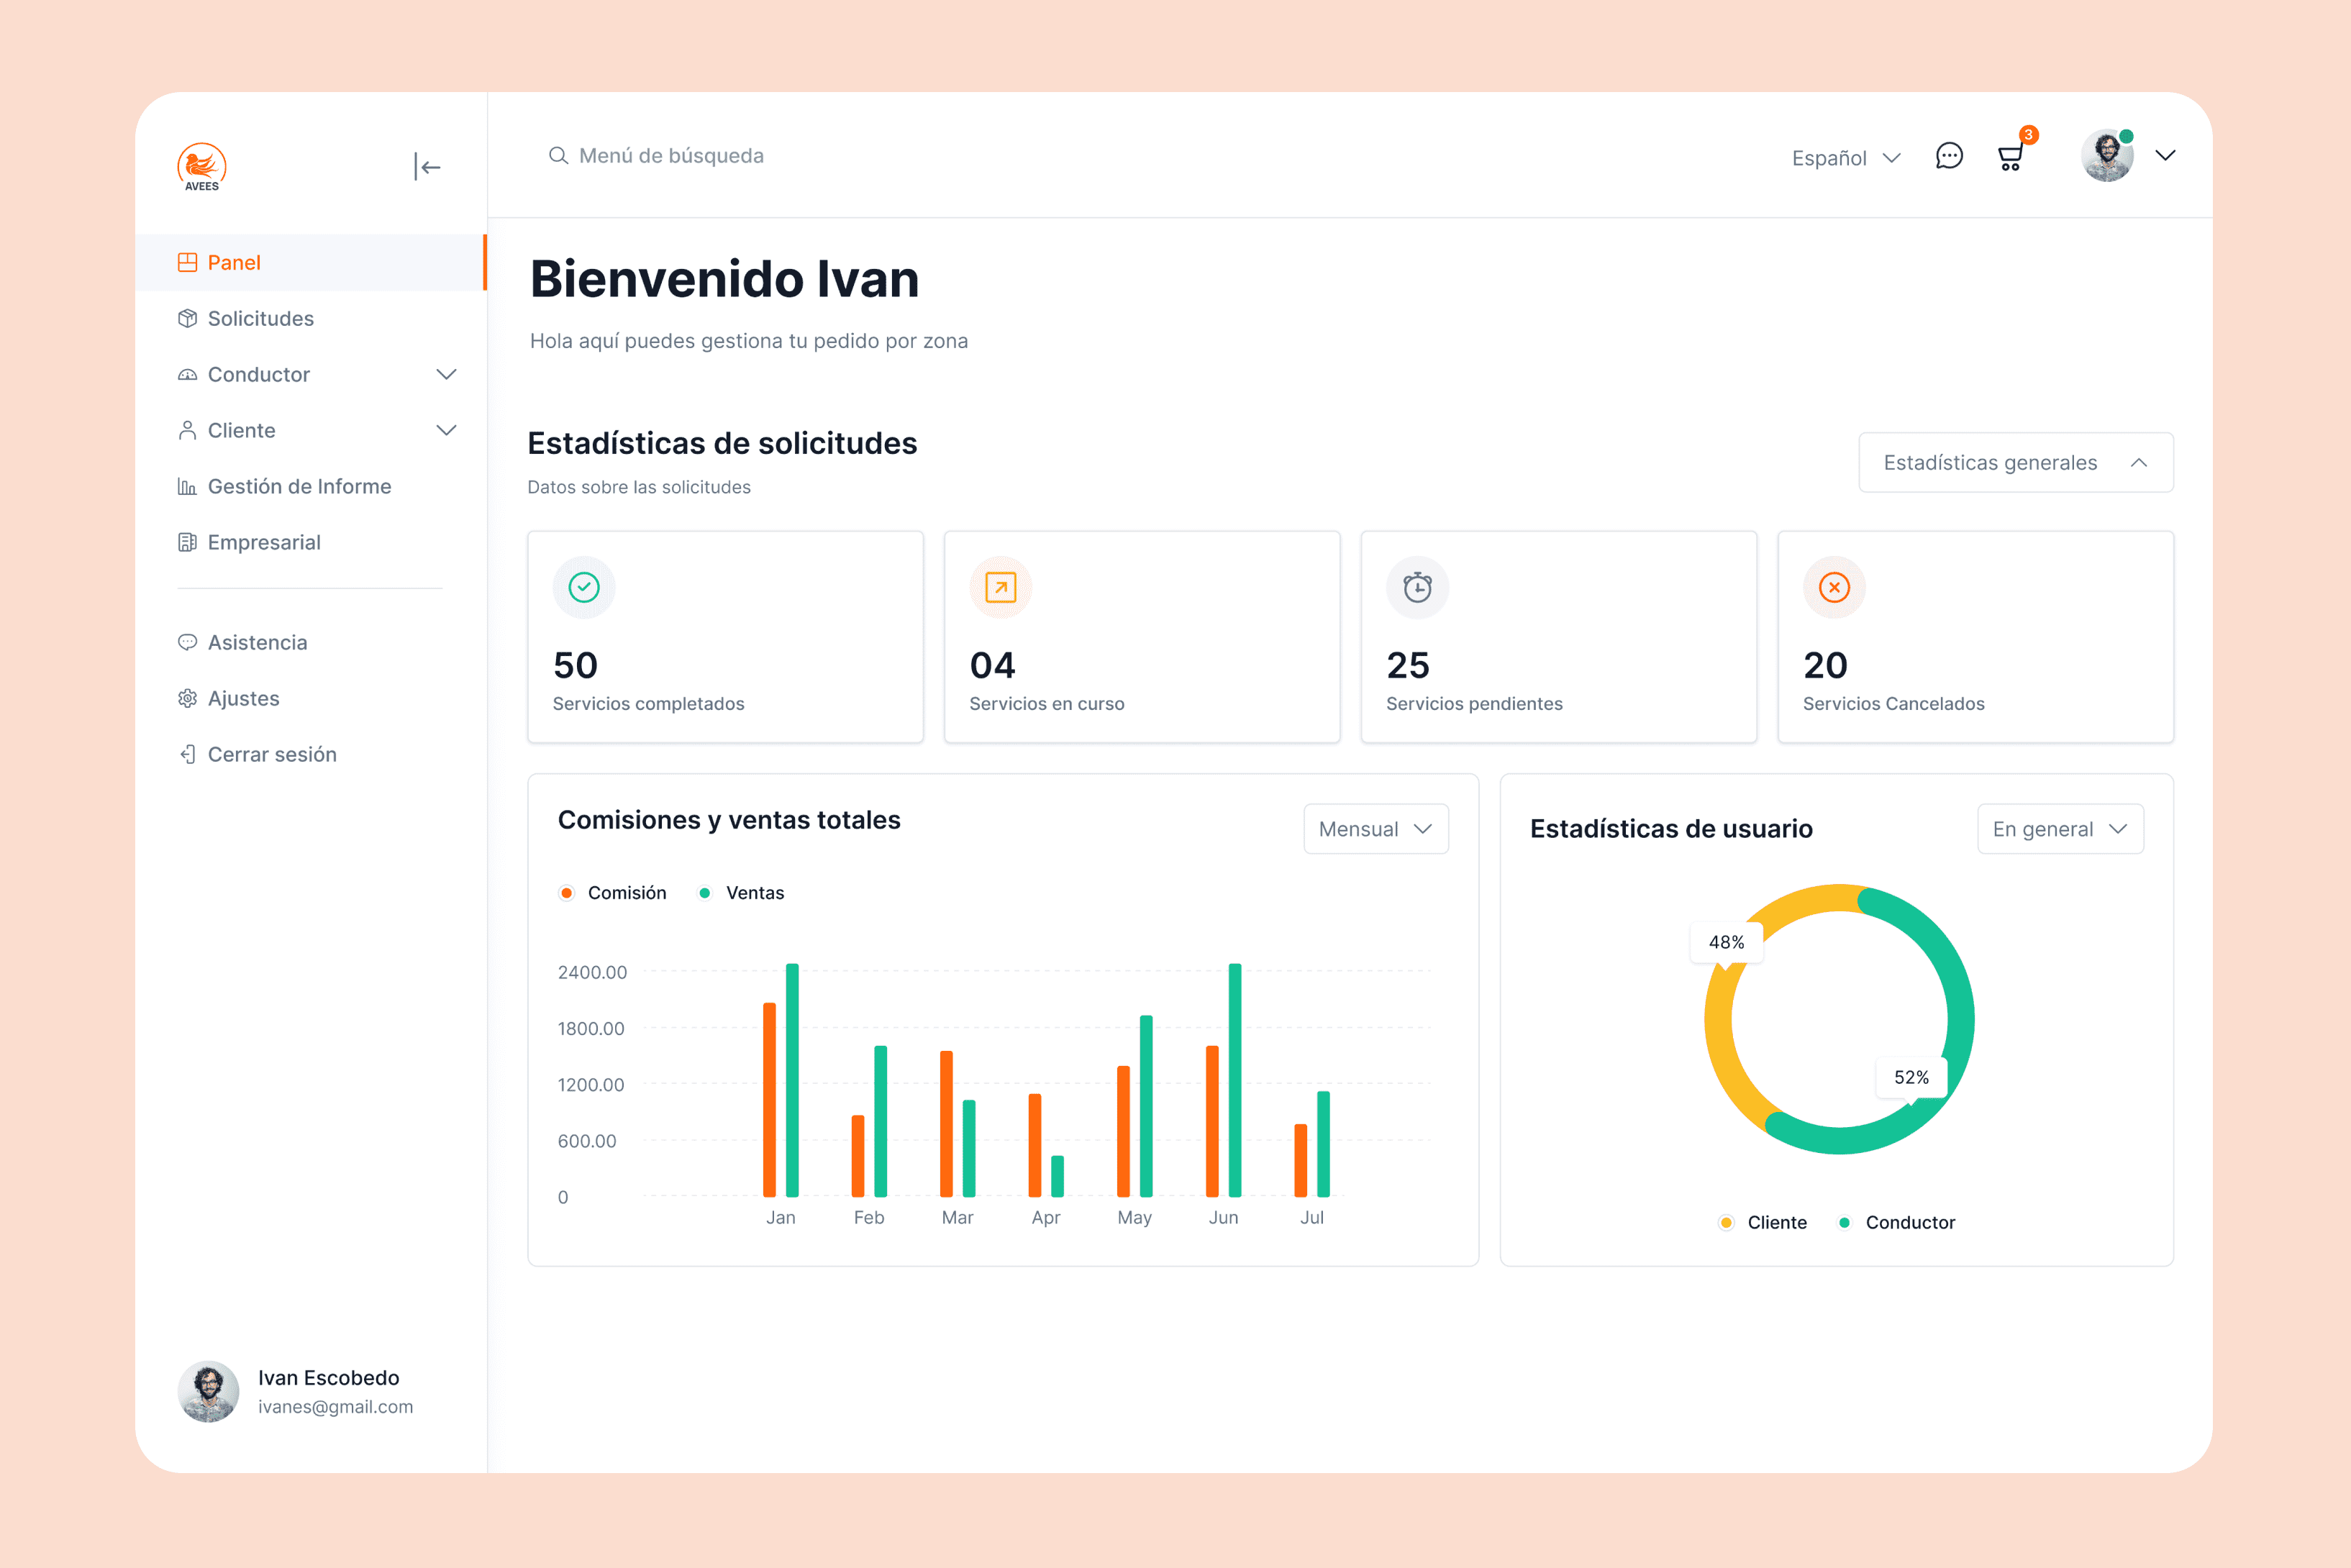Select Empresarial in the sidebar
Viewport: 2351px width, 1568px height.
pyautogui.click(x=264, y=542)
